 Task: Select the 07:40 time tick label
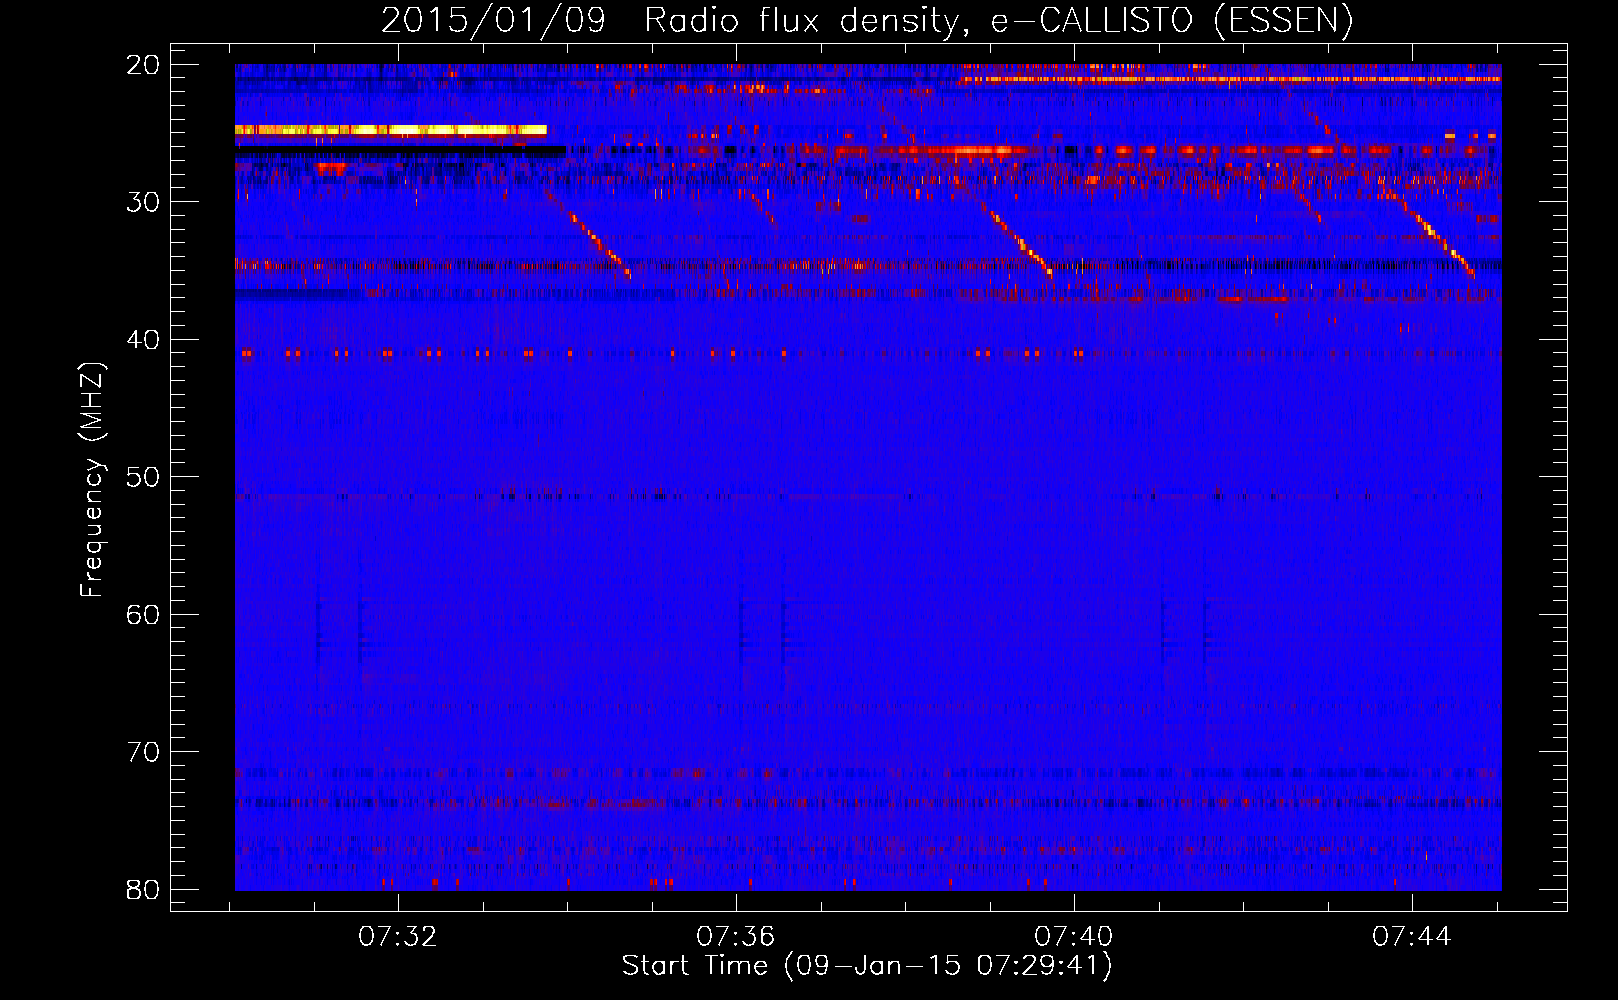[x=1074, y=937]
